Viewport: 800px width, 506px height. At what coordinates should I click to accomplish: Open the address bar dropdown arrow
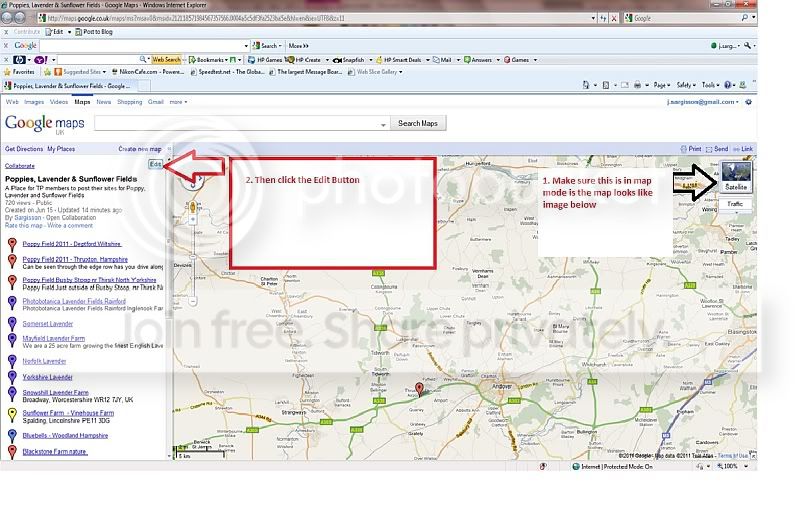tap(593, 18)
